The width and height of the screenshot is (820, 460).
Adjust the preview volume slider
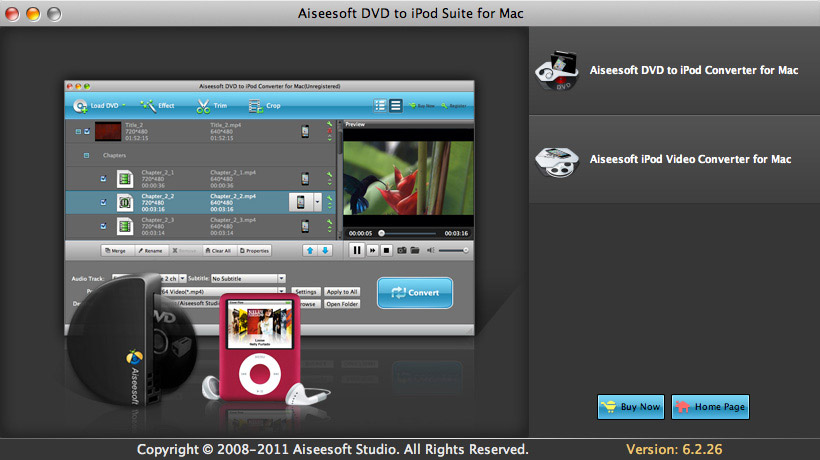453,250
